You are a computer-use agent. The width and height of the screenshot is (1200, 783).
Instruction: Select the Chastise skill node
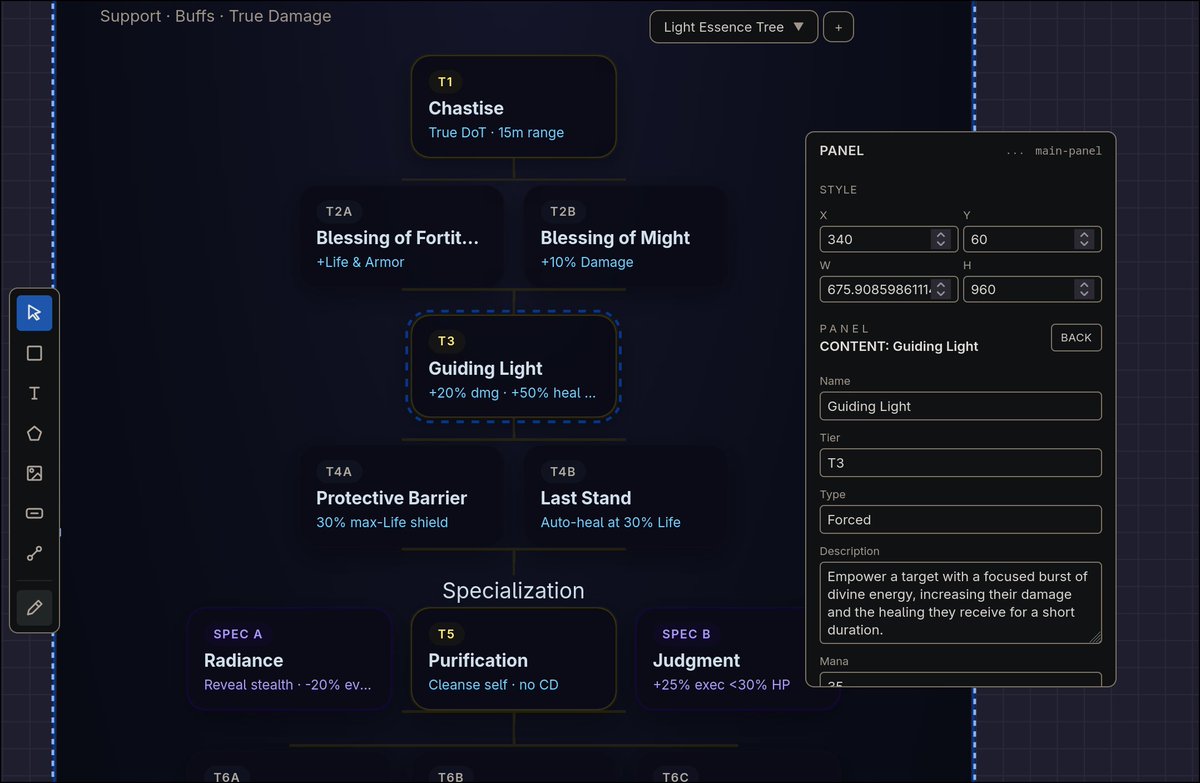(514, 107)
